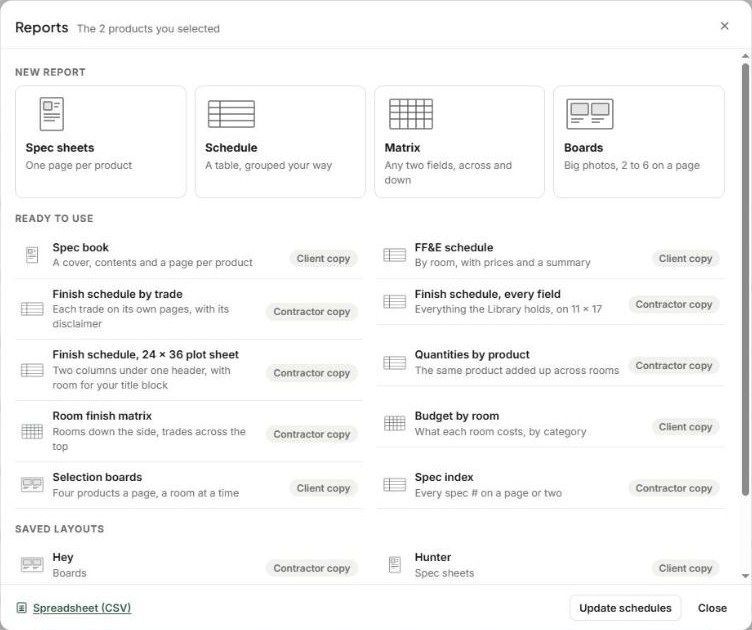Click Client copy badge on Hunter layout
The width and height of the screenshot is (752, 630).
685,568
